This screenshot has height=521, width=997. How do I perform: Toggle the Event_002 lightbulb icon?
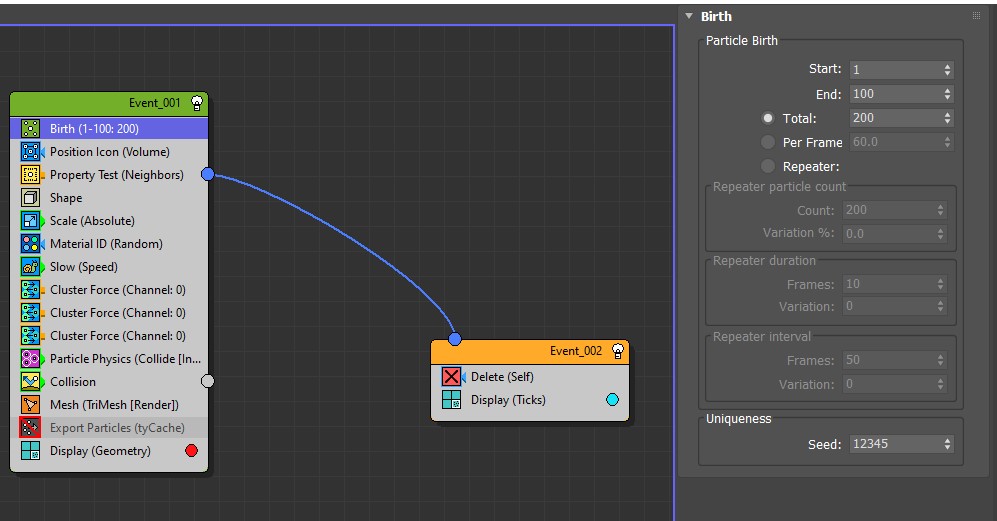point(617,351)
